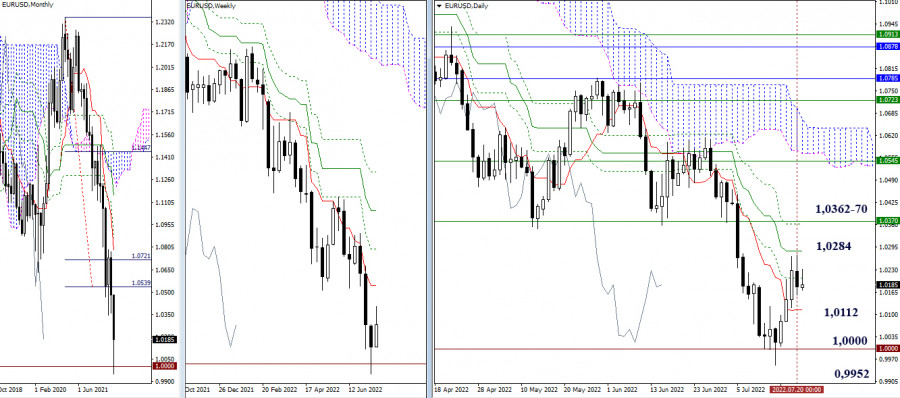
Task: Select the 1,0112 support annotation
Action: (x=841, y=312)
